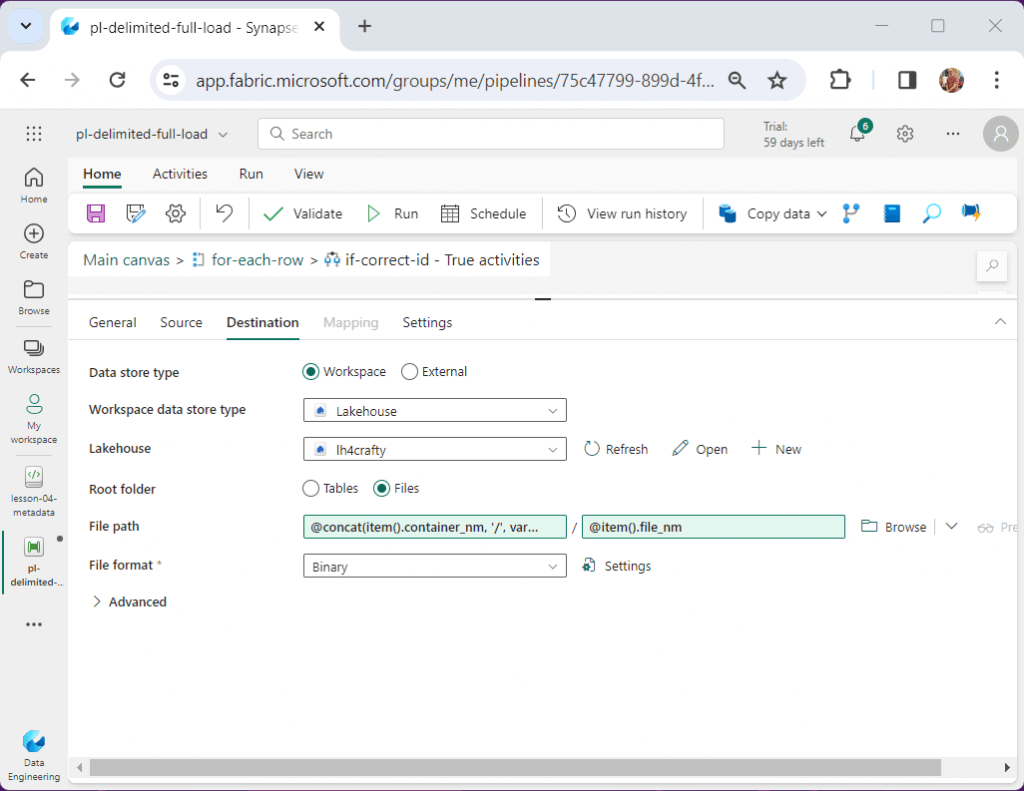The height and width of the screenshot is (791, 1024).
Task: Click Refresh next to the Lakehouse
Action: 616,449
